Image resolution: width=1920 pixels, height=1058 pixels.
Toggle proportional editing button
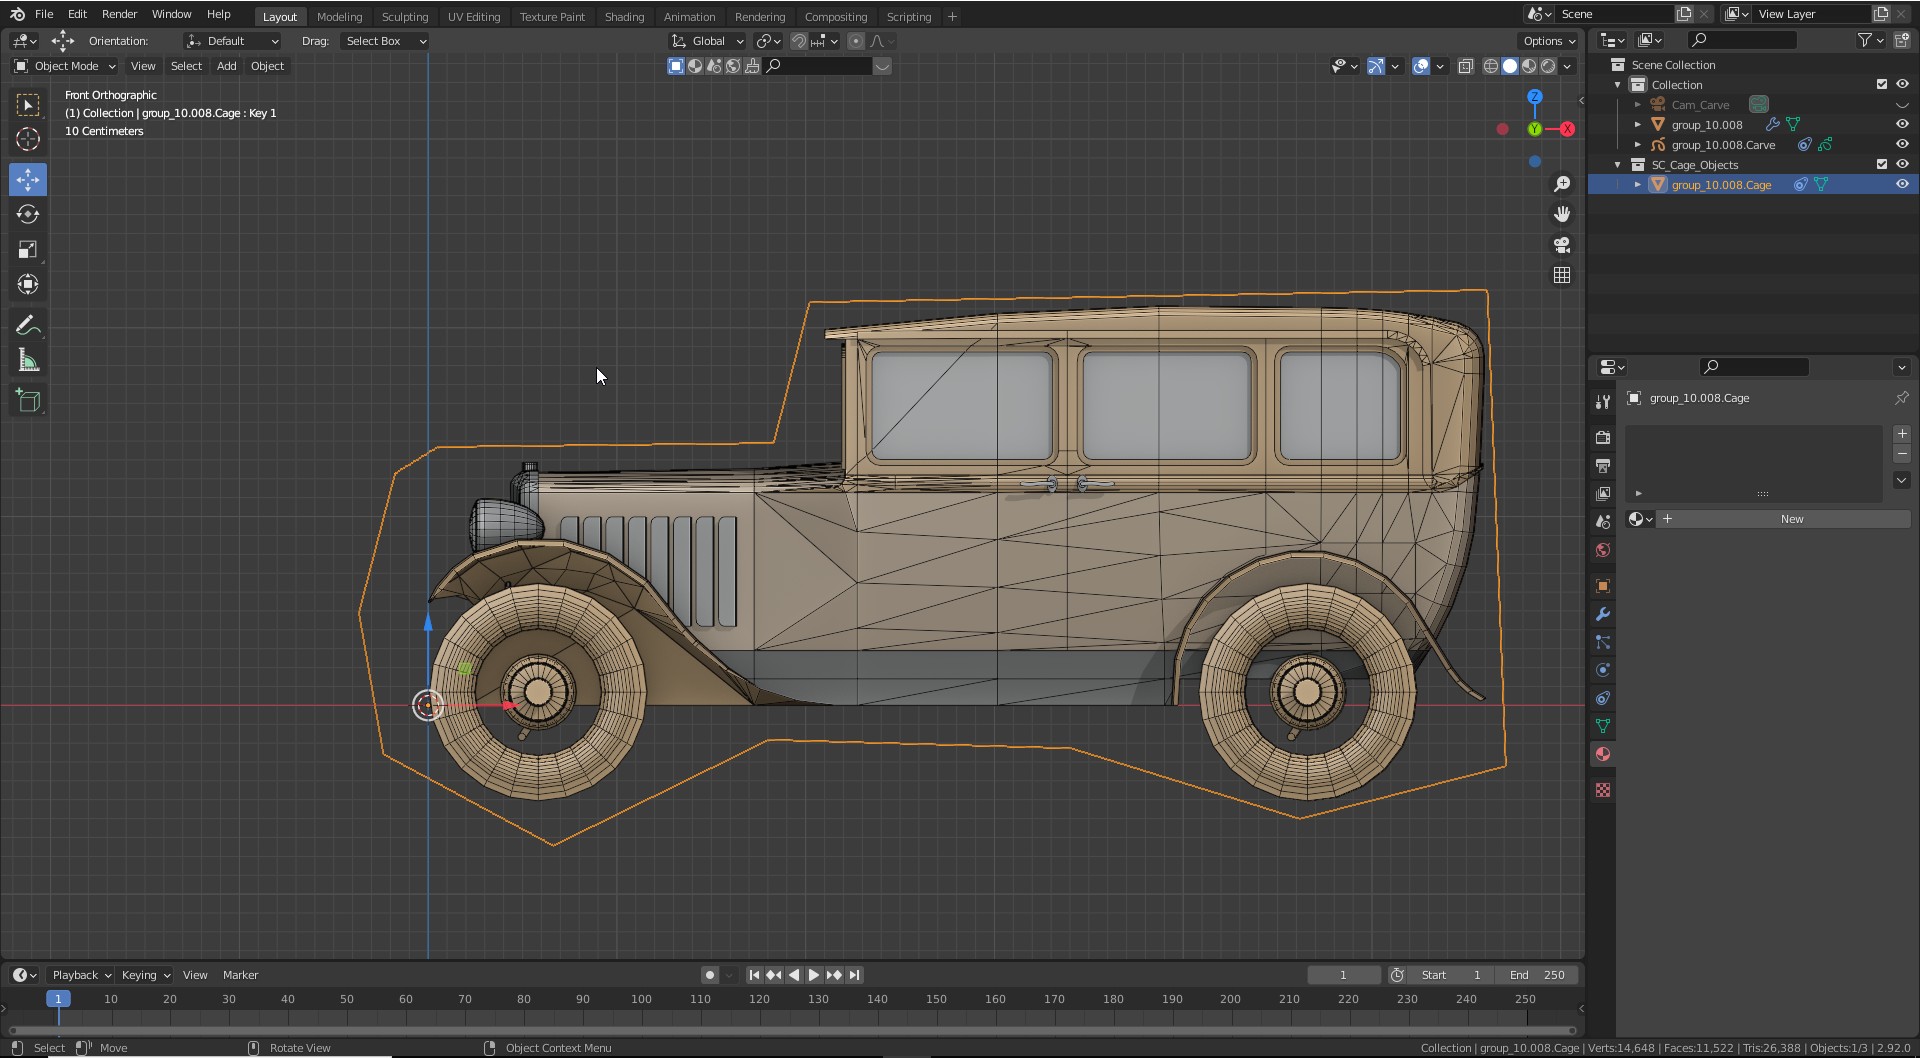pos(856,41)
